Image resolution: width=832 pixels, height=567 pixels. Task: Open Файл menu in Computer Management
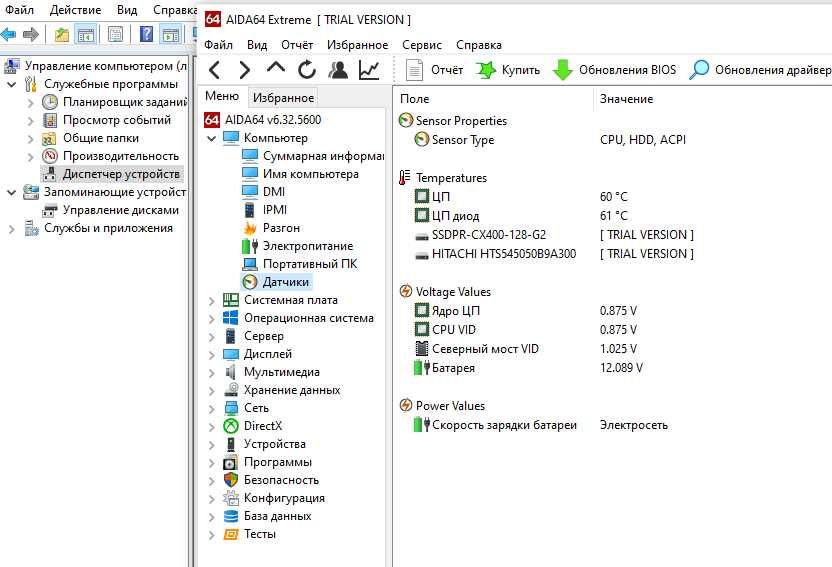click(x=19, y=10)
